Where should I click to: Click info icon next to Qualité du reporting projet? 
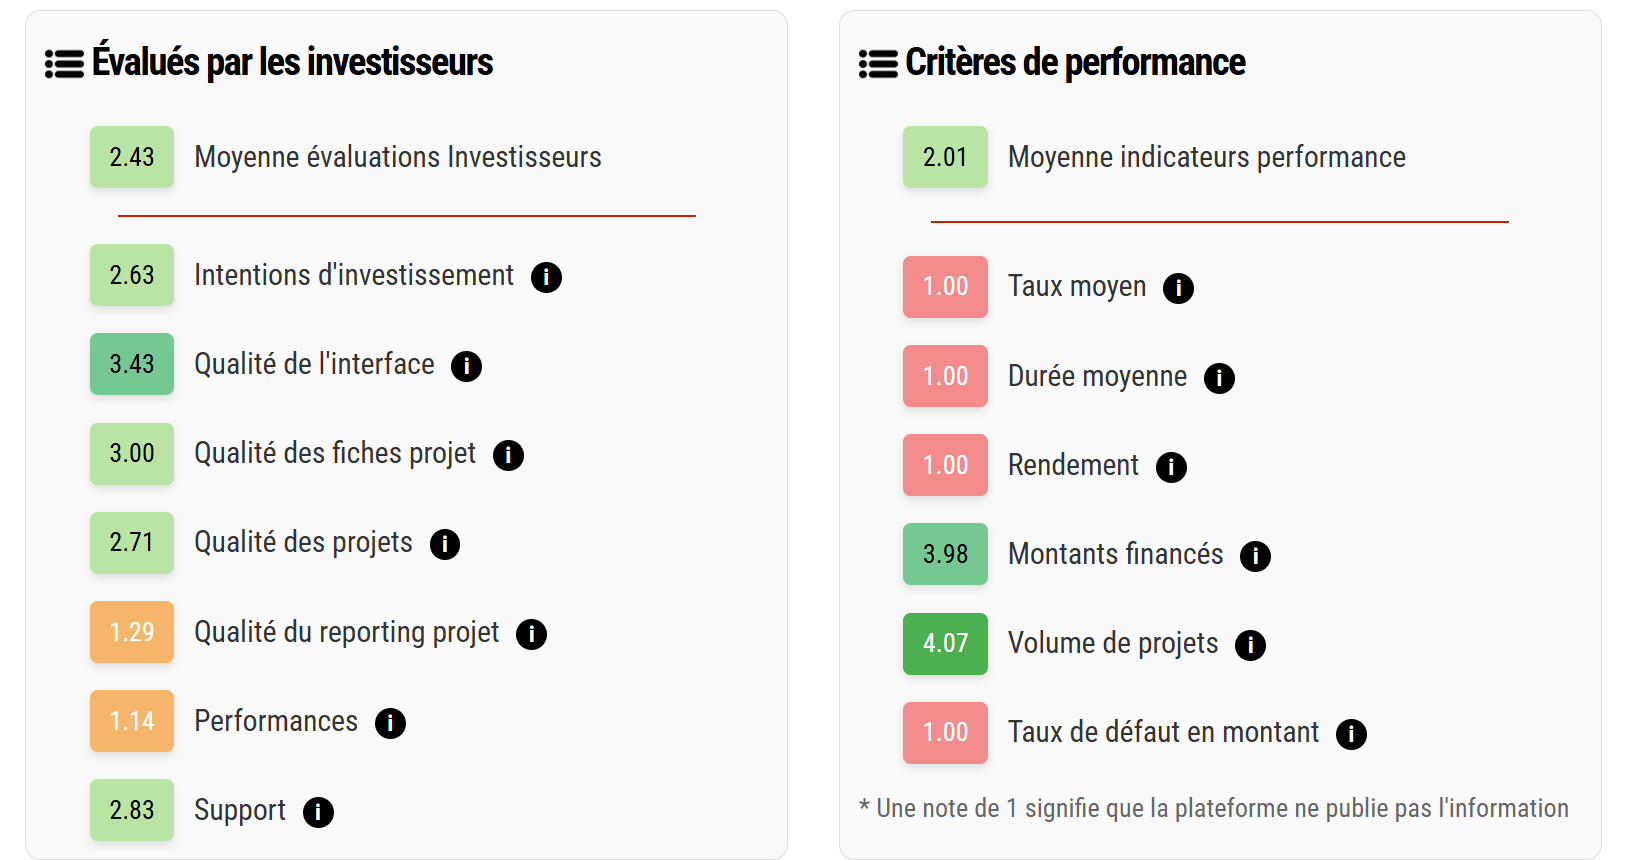(531, 634)
